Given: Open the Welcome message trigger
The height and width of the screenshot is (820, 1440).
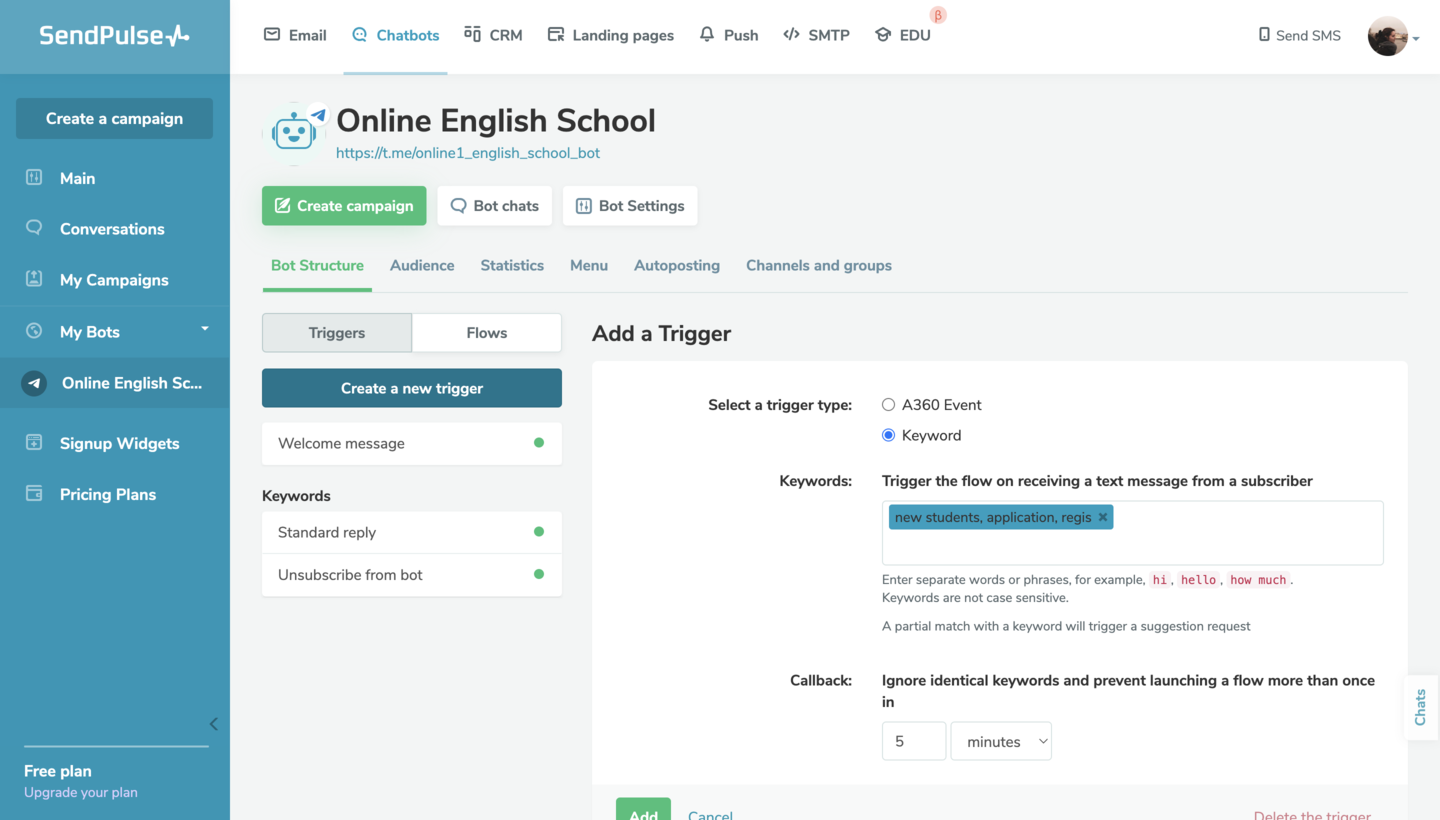Looking at the screenshot, I should point(412,443).
